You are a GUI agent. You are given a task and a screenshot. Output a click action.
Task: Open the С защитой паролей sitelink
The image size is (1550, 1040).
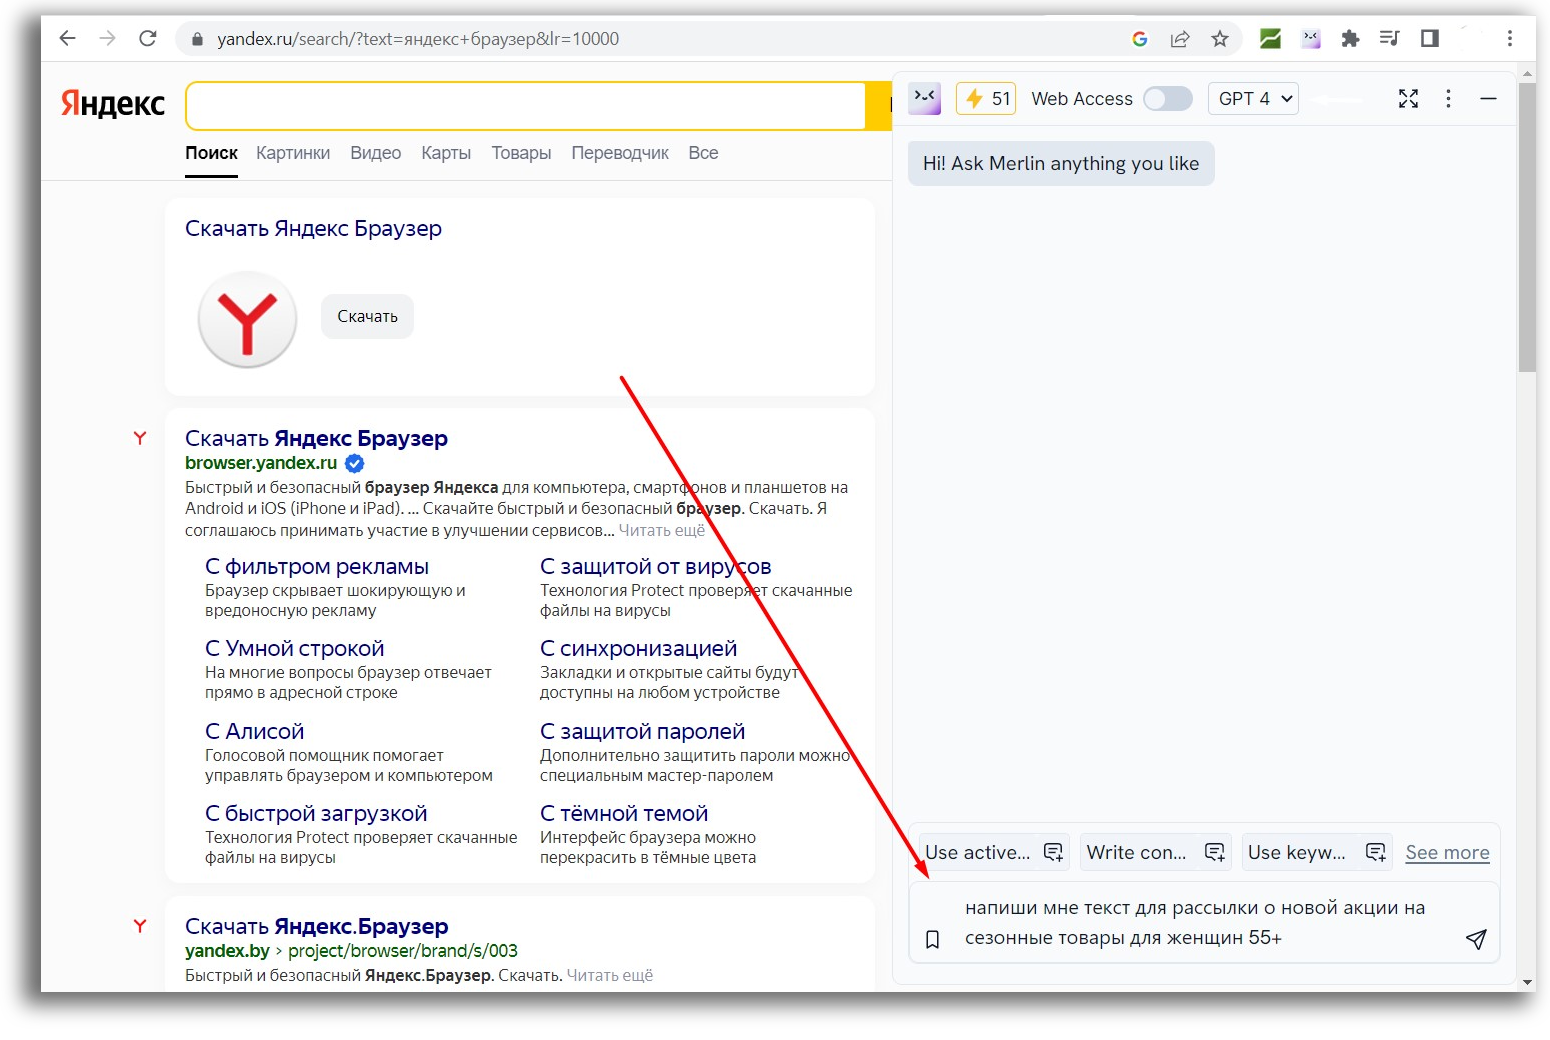point(642,732)
